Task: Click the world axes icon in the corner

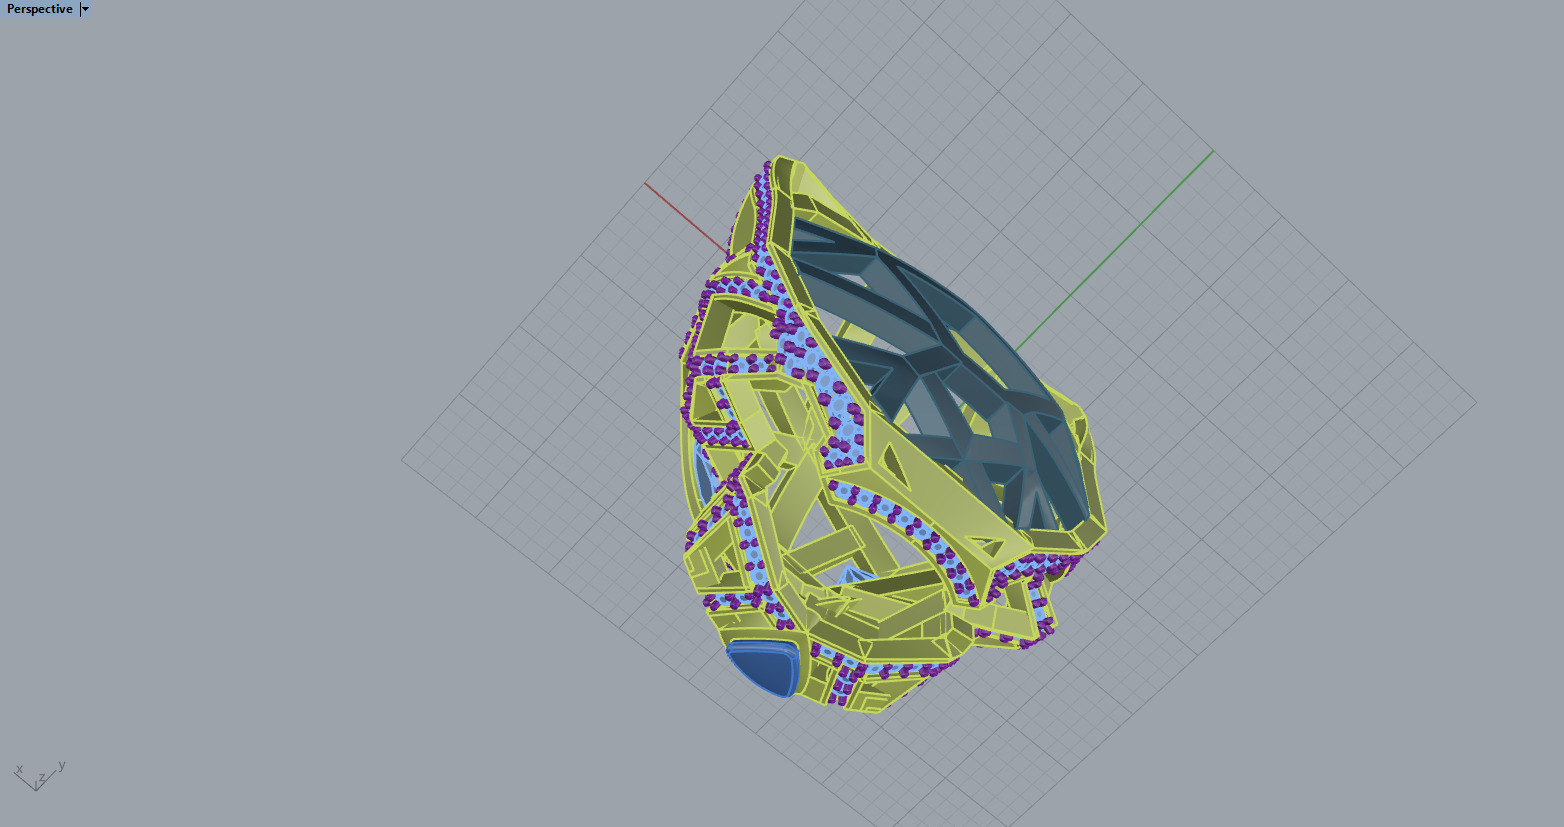Action: pyautogui.click(x=40, y=775)
